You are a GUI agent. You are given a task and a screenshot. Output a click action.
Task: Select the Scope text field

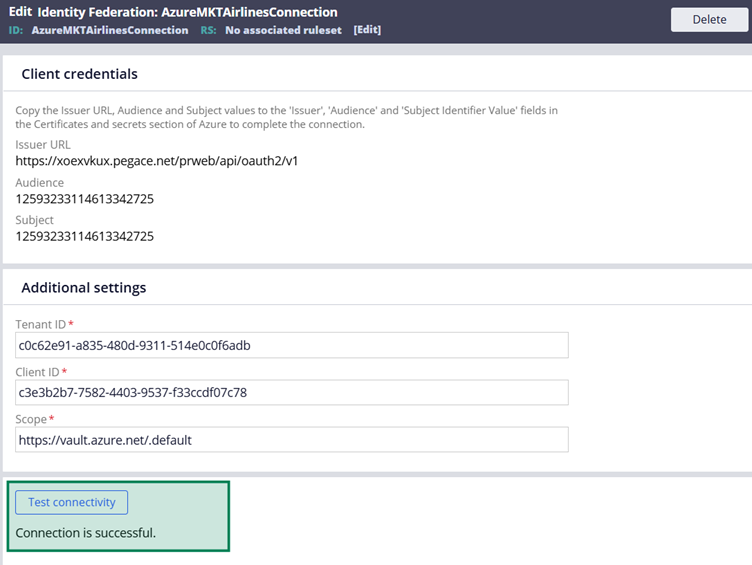pyautogui.click(x=292, y=439)
